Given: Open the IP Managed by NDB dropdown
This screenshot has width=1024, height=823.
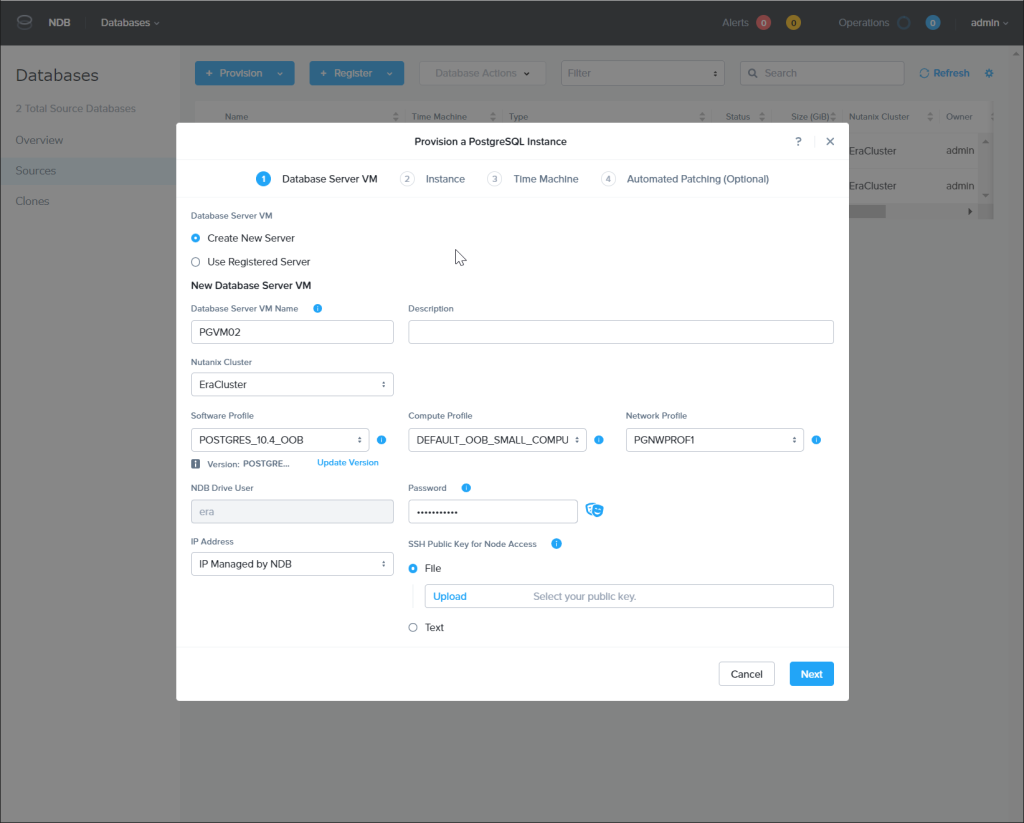Looking at the screenshot, I should click(292, 563).
